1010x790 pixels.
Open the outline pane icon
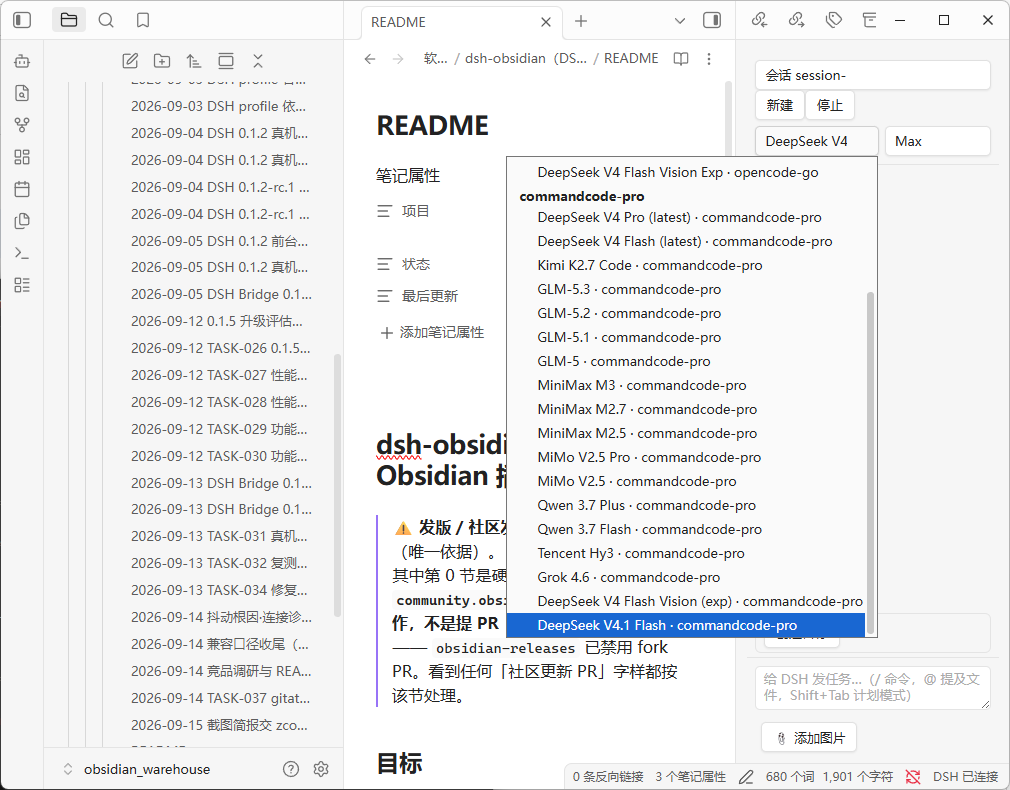tap(870, 21)
